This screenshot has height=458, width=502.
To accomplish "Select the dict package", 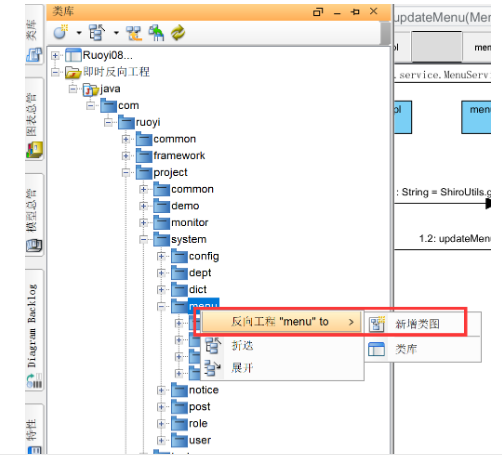I will click(189, 290).
